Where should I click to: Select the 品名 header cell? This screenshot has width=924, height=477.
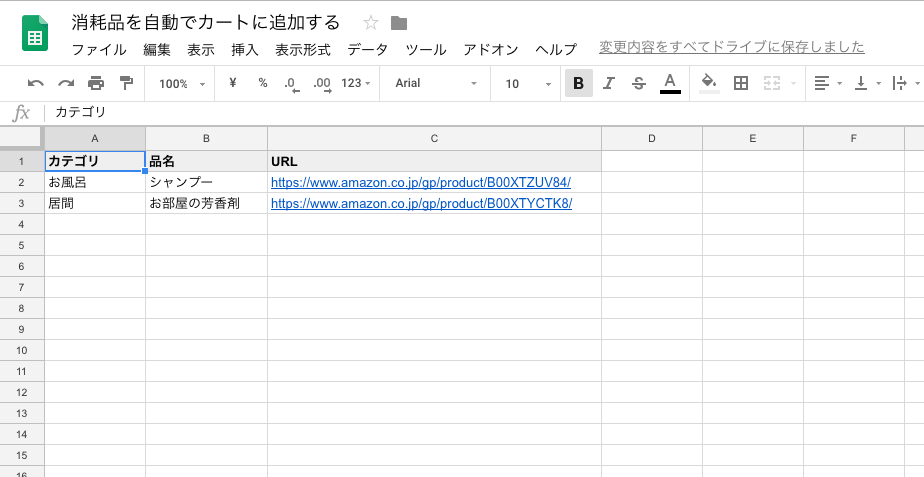[x=206, y=161]
